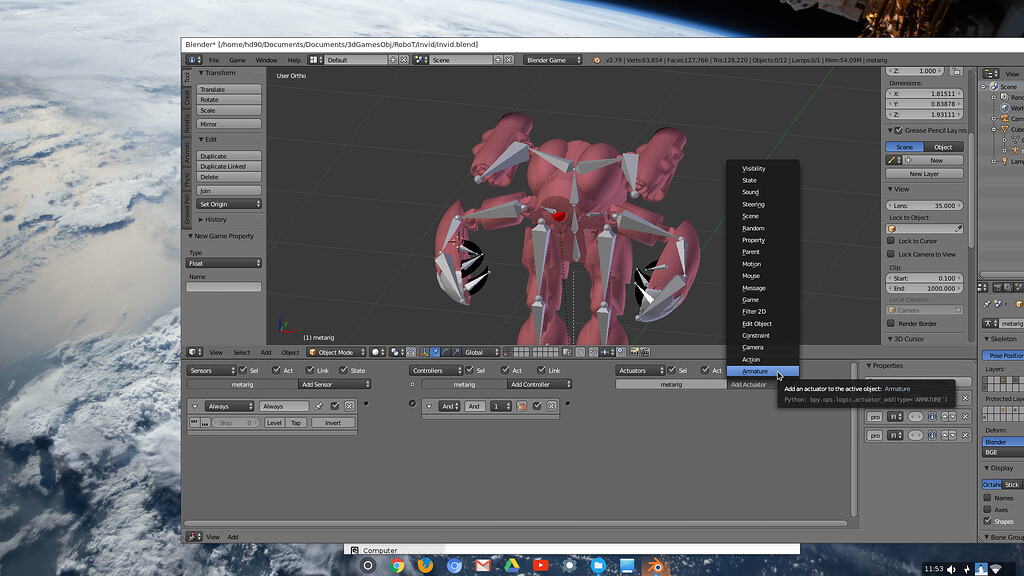This screenshot has width=1024, height=576.
Task: Toggle the Sensors State checkbox
Action: [344, 370]
